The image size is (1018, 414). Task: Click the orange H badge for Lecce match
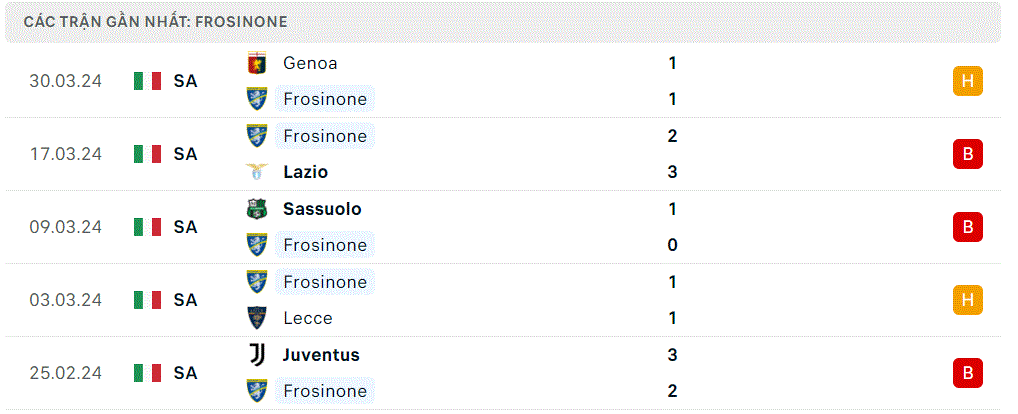click(x=967, y=300)
